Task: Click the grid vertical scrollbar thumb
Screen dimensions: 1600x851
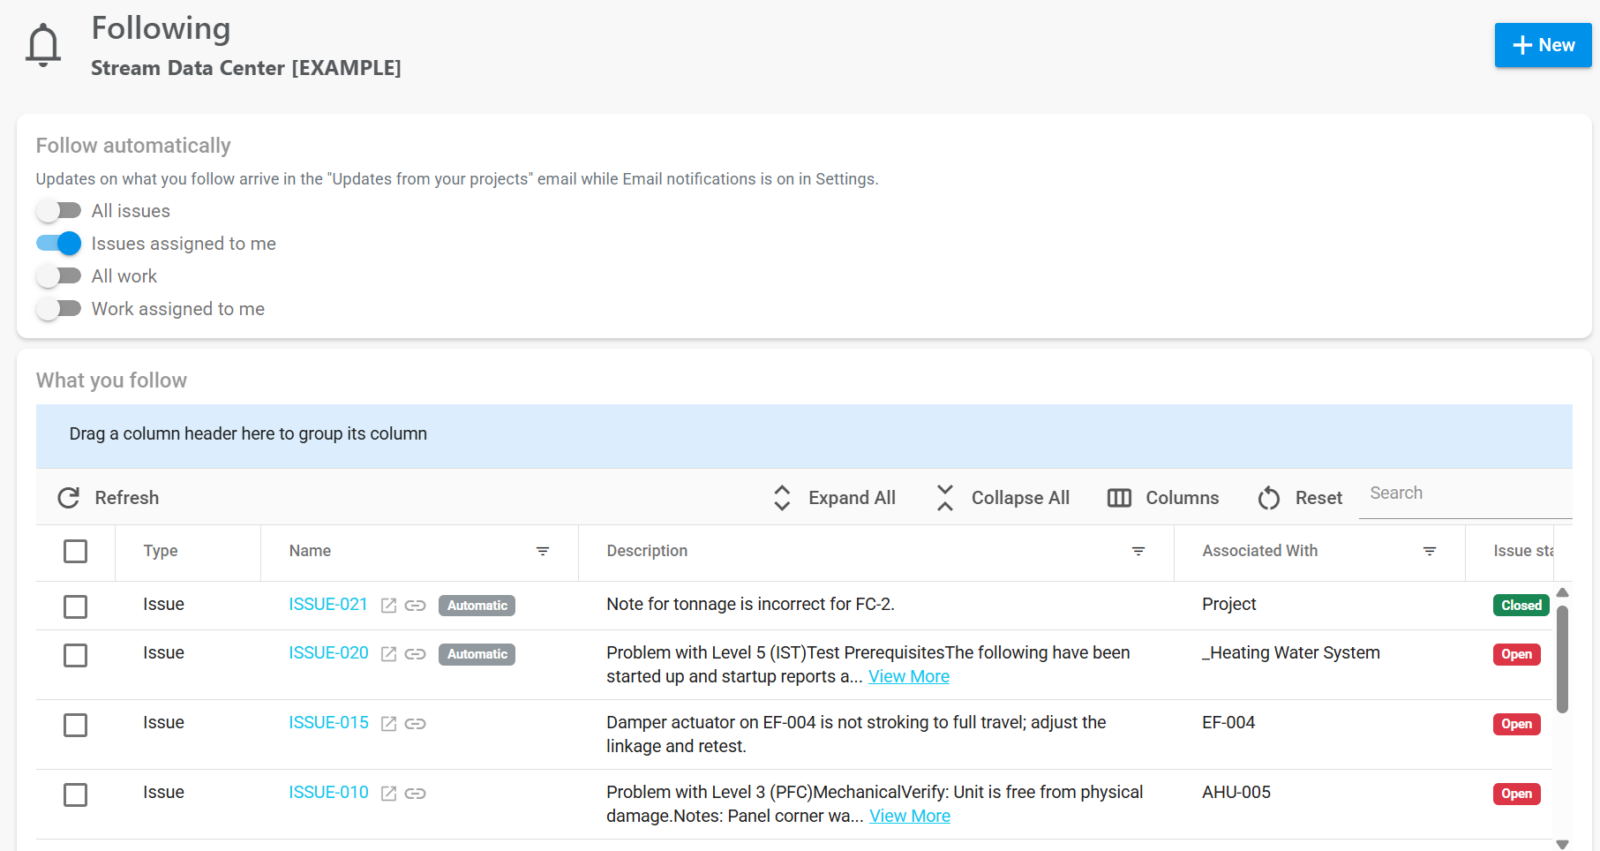Action: 1562,659
